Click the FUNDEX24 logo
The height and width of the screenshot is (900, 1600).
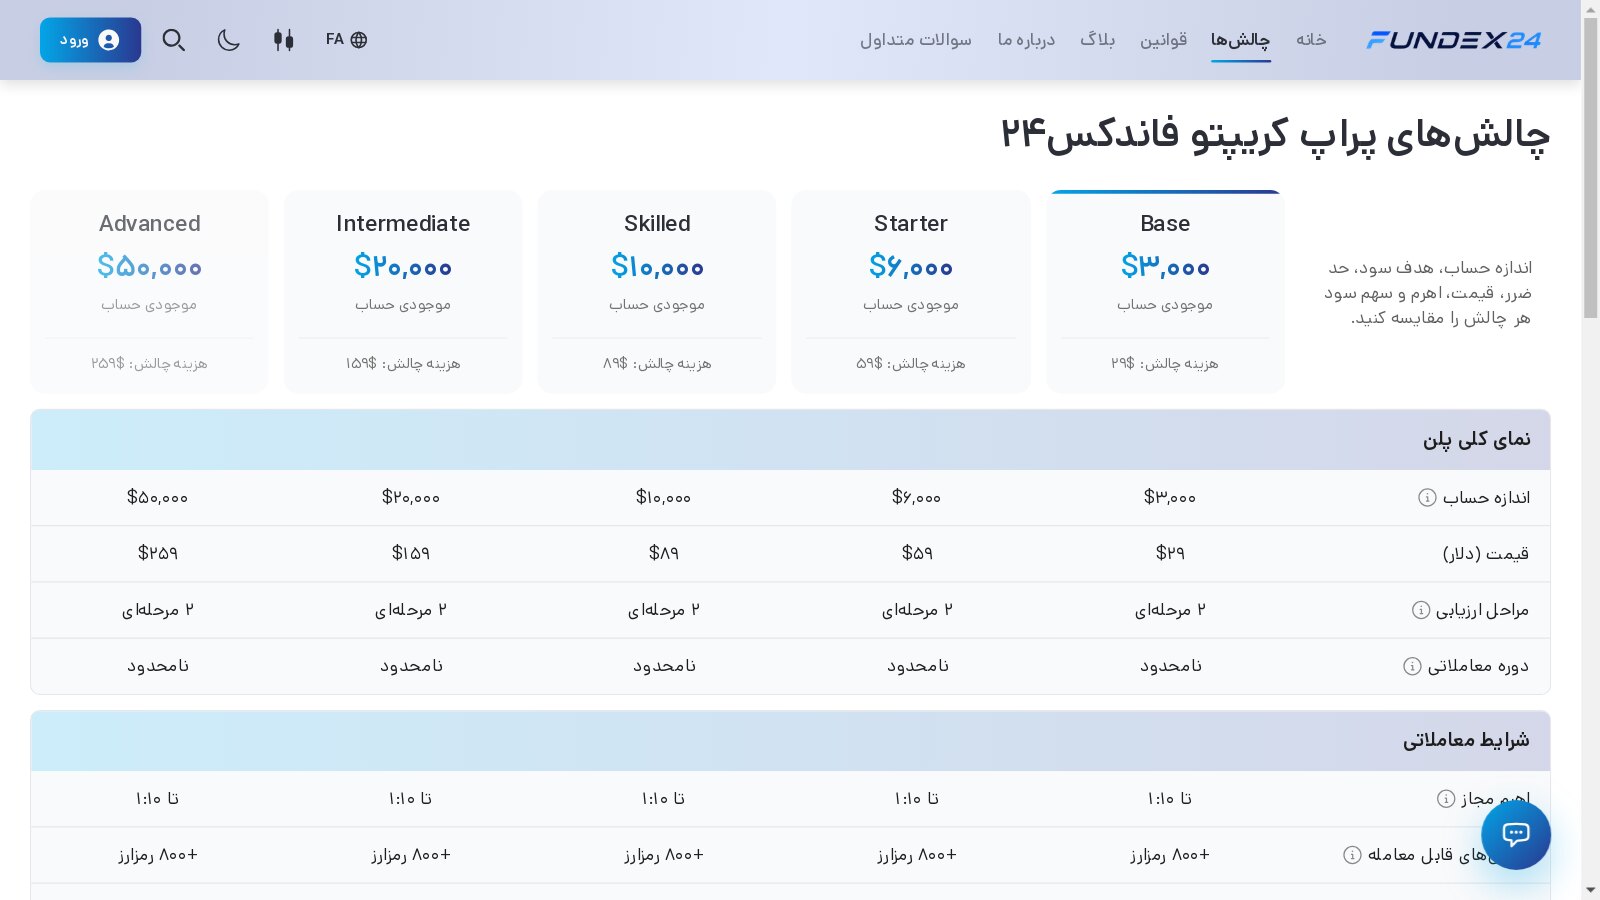click(1454, 40)
